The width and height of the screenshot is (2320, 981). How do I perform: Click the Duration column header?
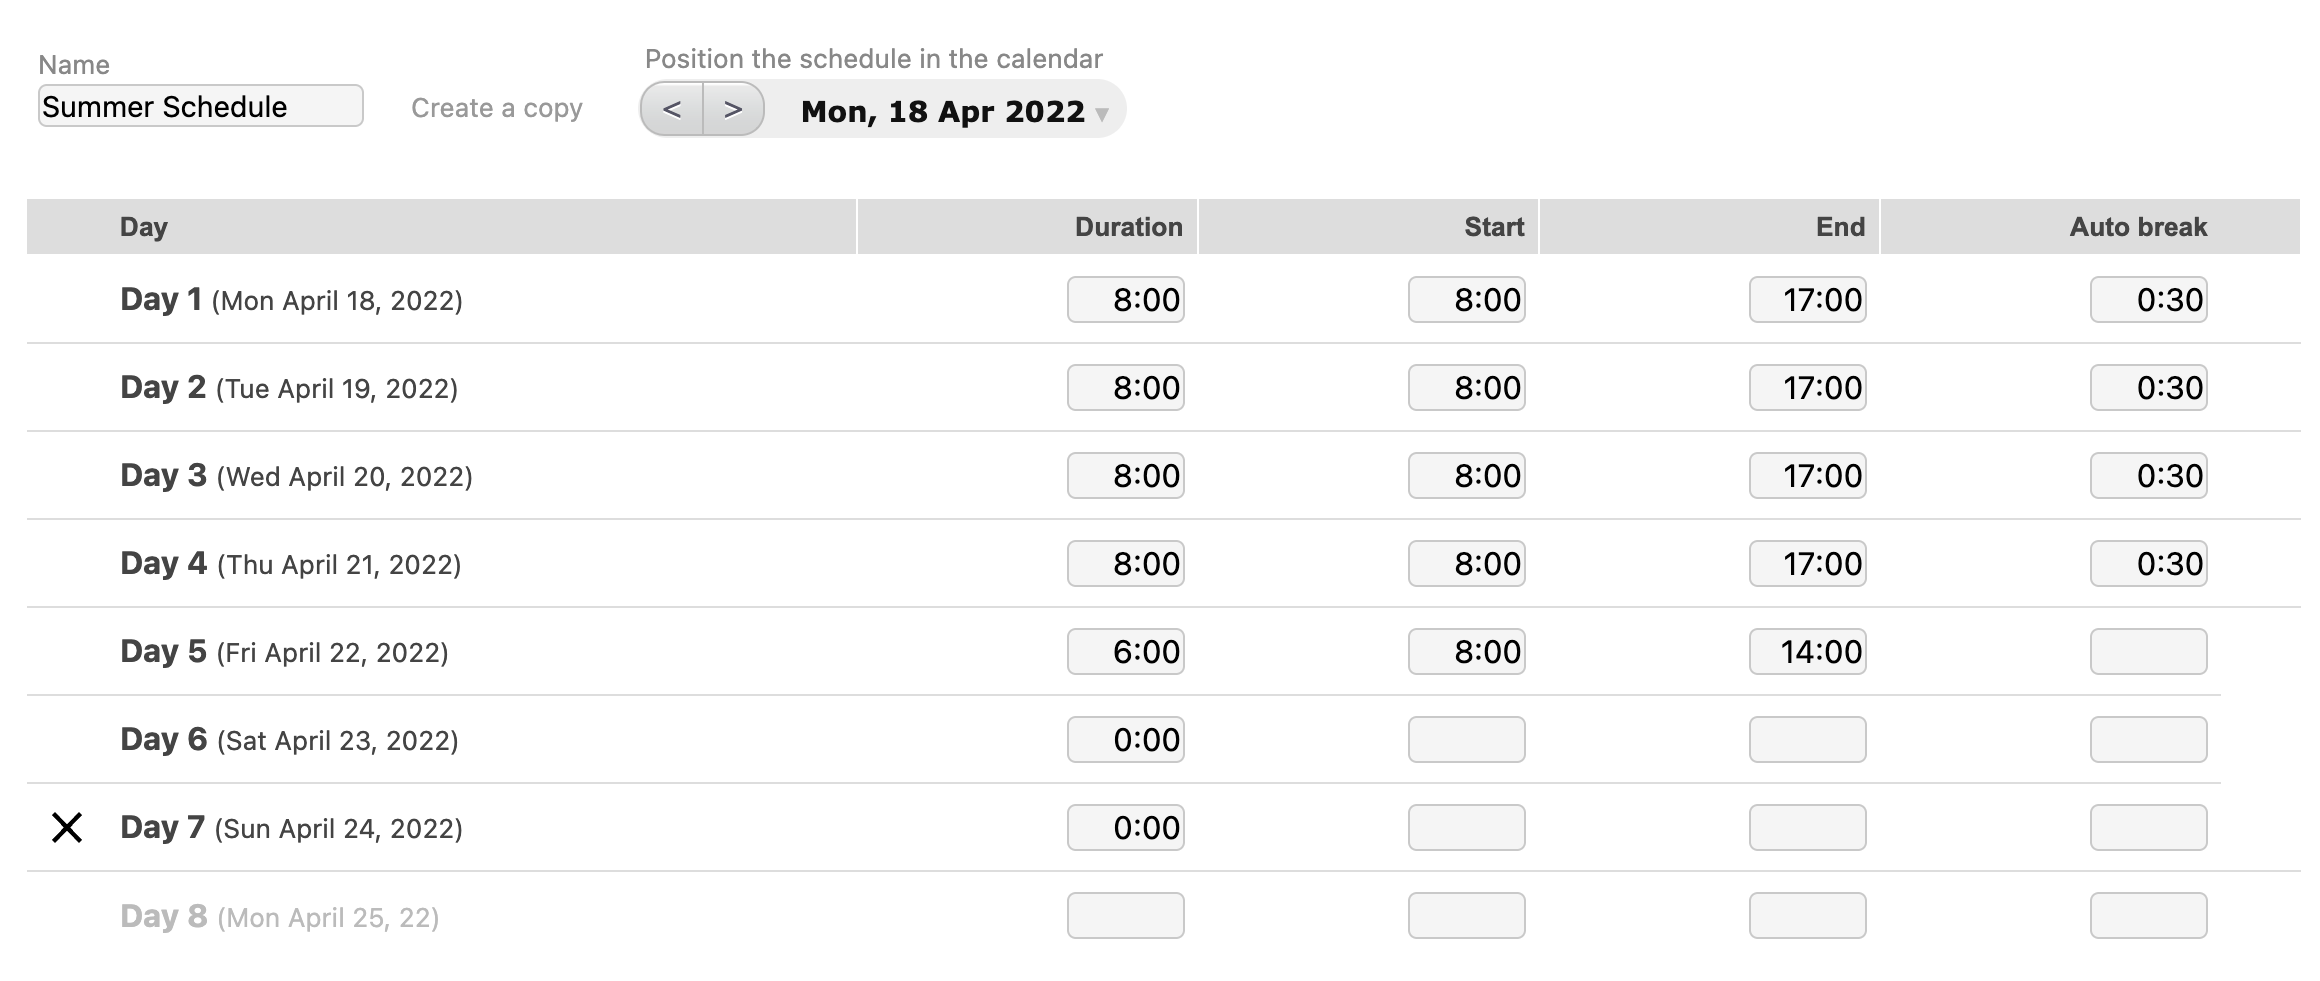point(1128,227)
